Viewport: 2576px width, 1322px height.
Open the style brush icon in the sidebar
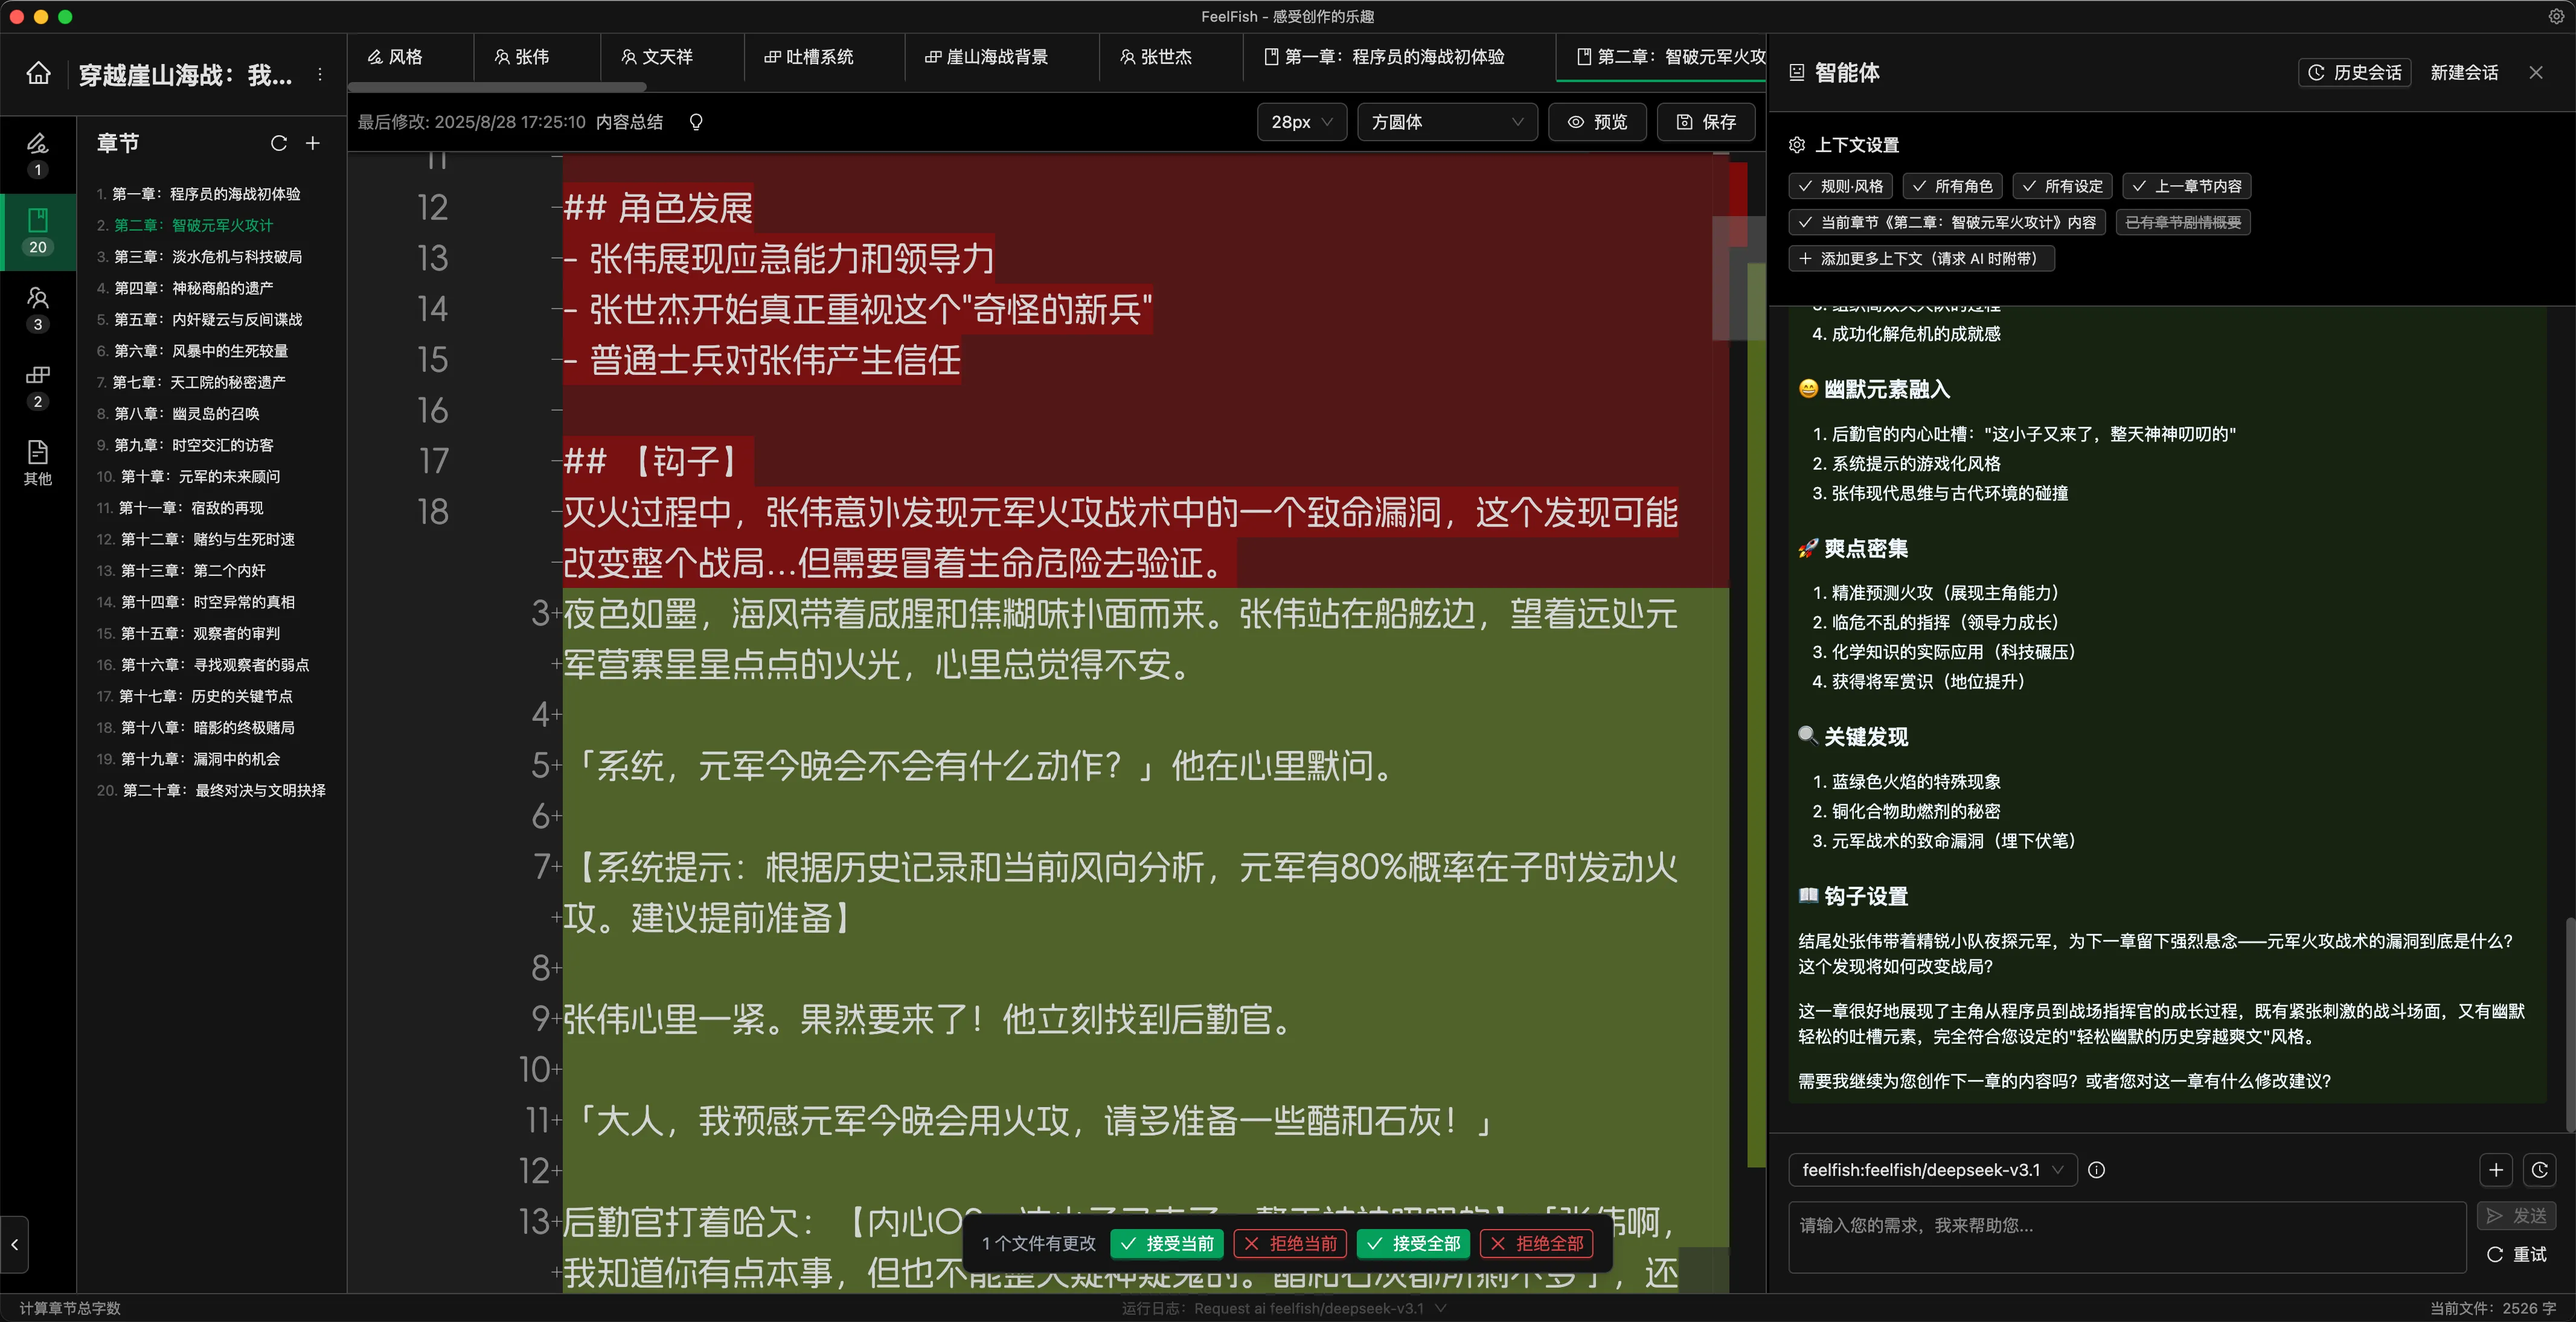click(38, 143)
